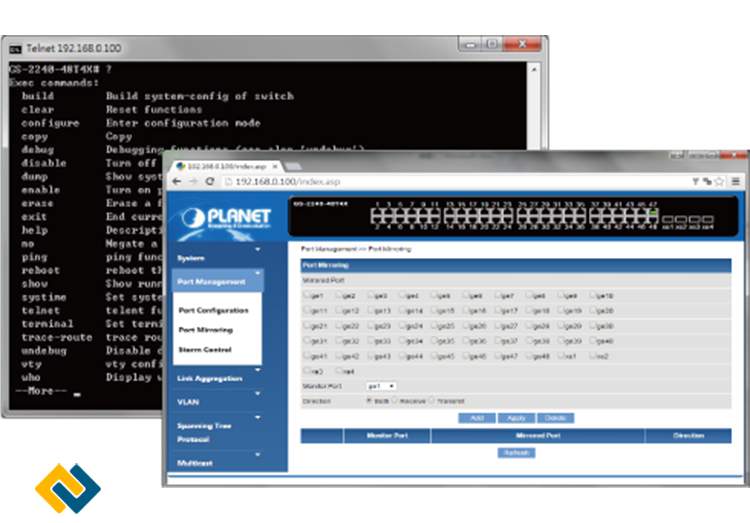Choose the Transmit direction option

pyautogui.click(x=432, y=400)
